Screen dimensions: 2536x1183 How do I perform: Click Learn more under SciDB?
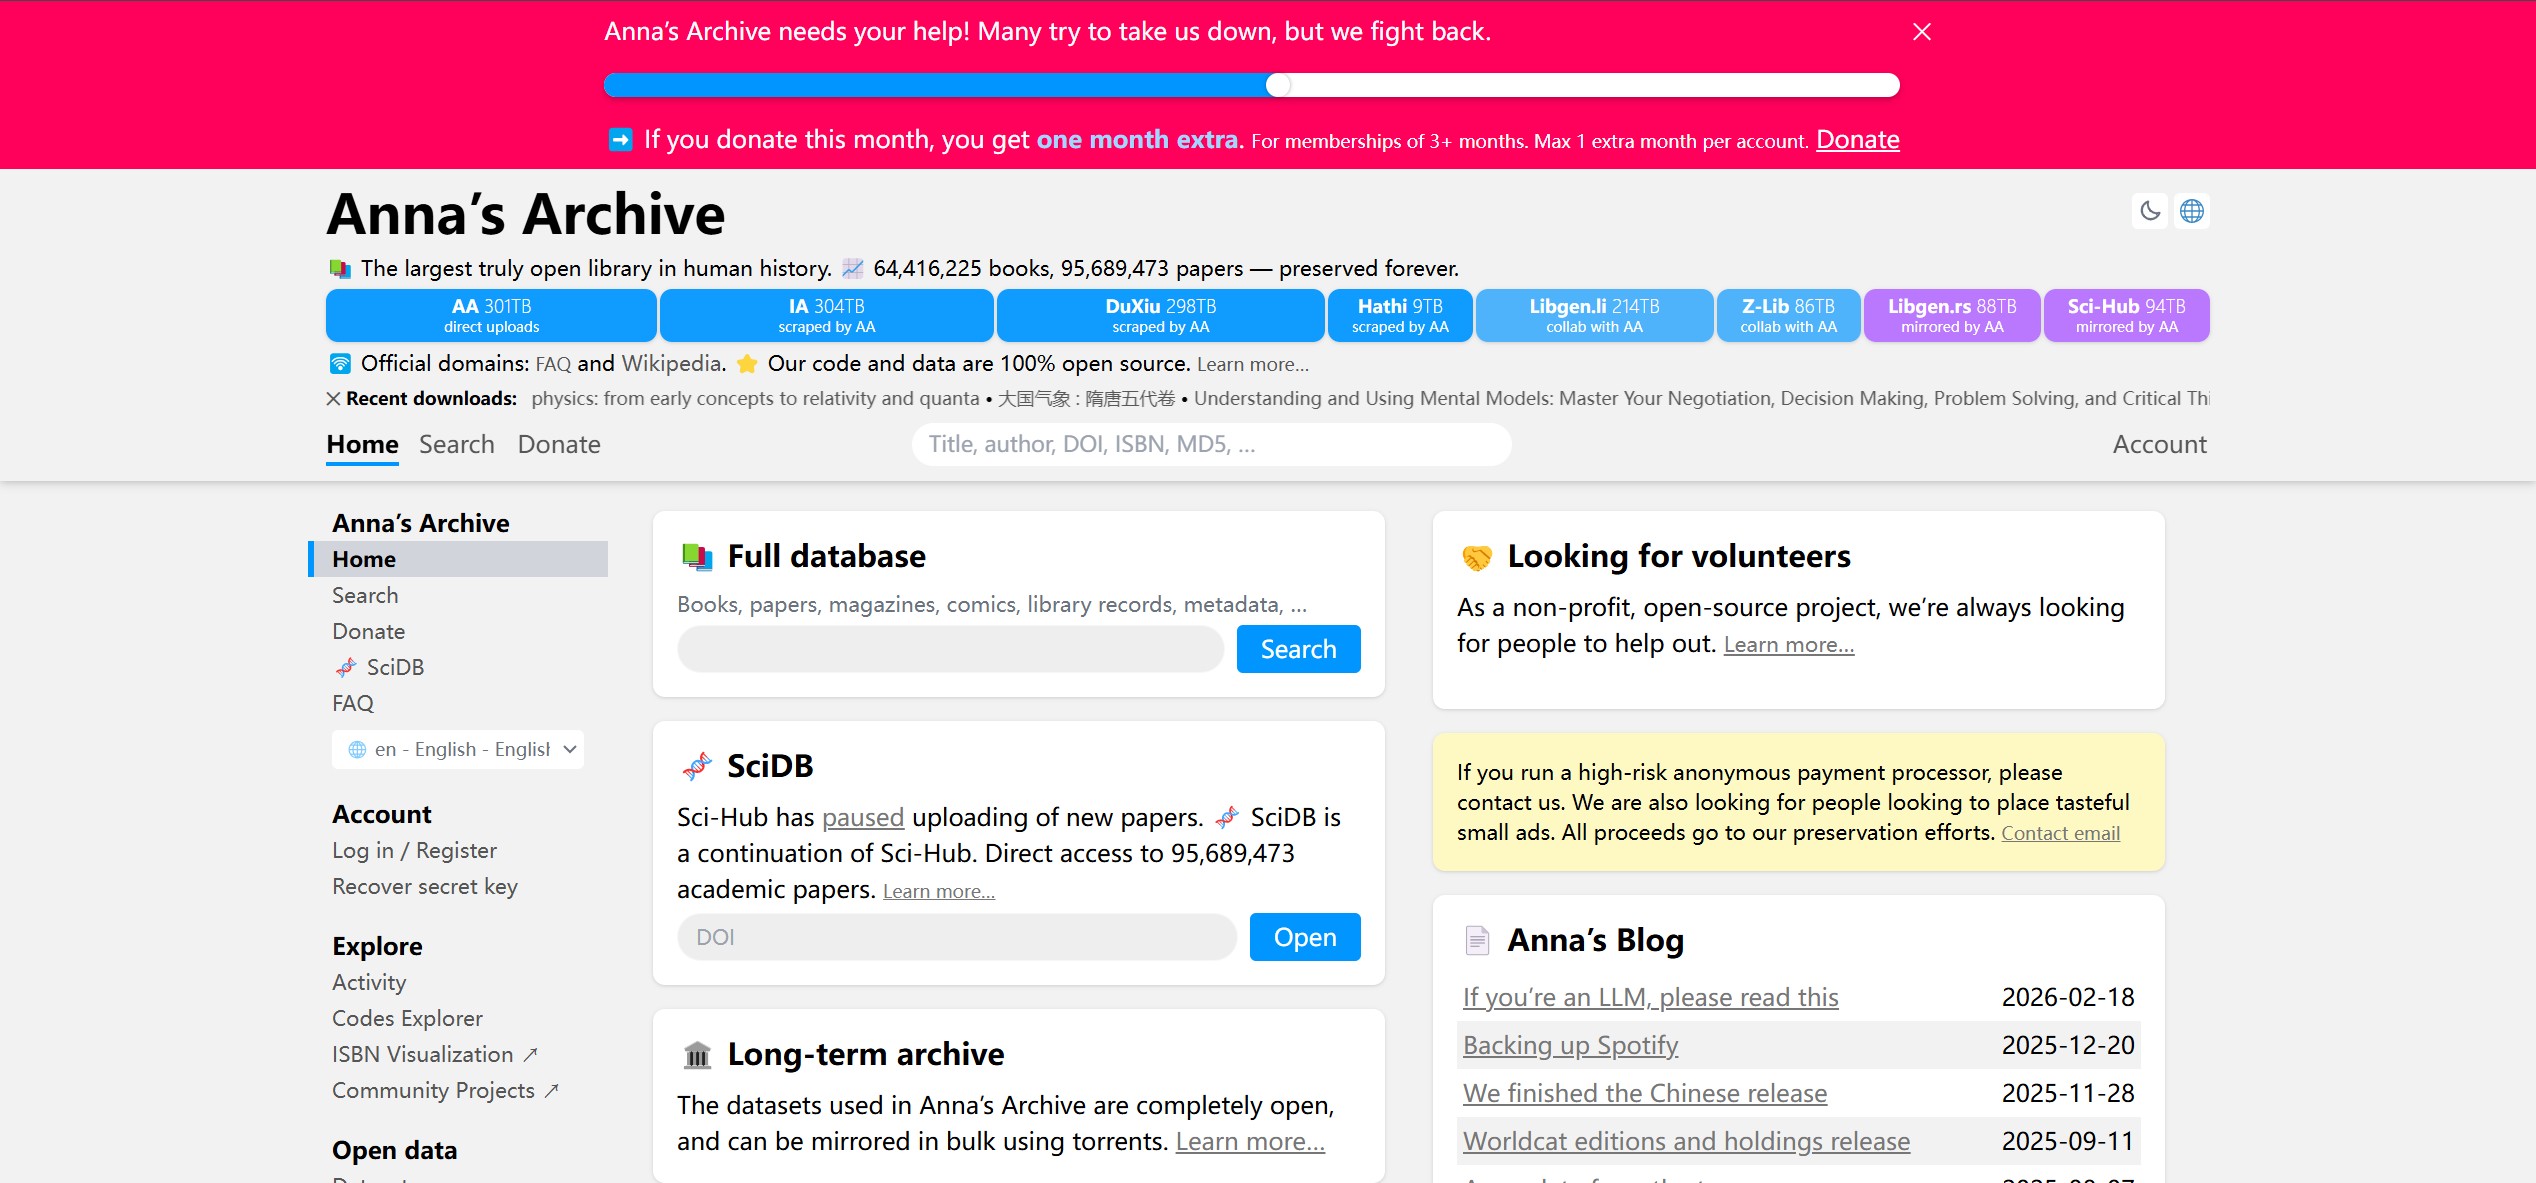click(x=938, y=892)
